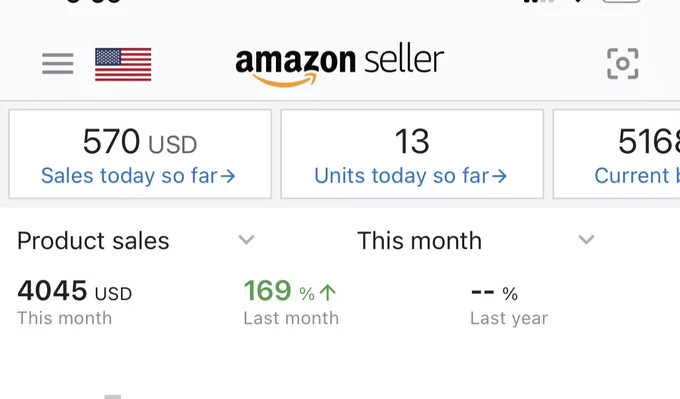The image size is (680, 399).
Task: Tap the amazon seller logo
Action: pyautogui.click(x=340, y=64)
